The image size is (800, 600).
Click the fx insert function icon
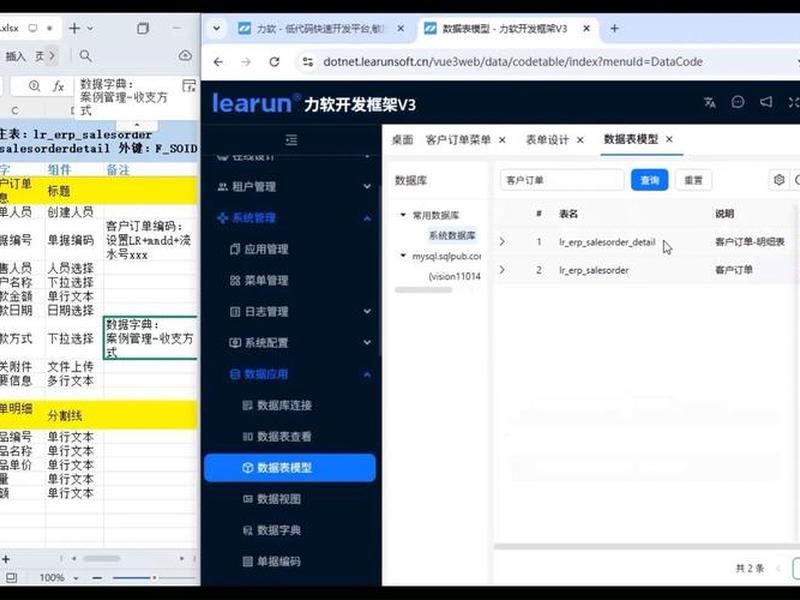(x=59, y=86)
